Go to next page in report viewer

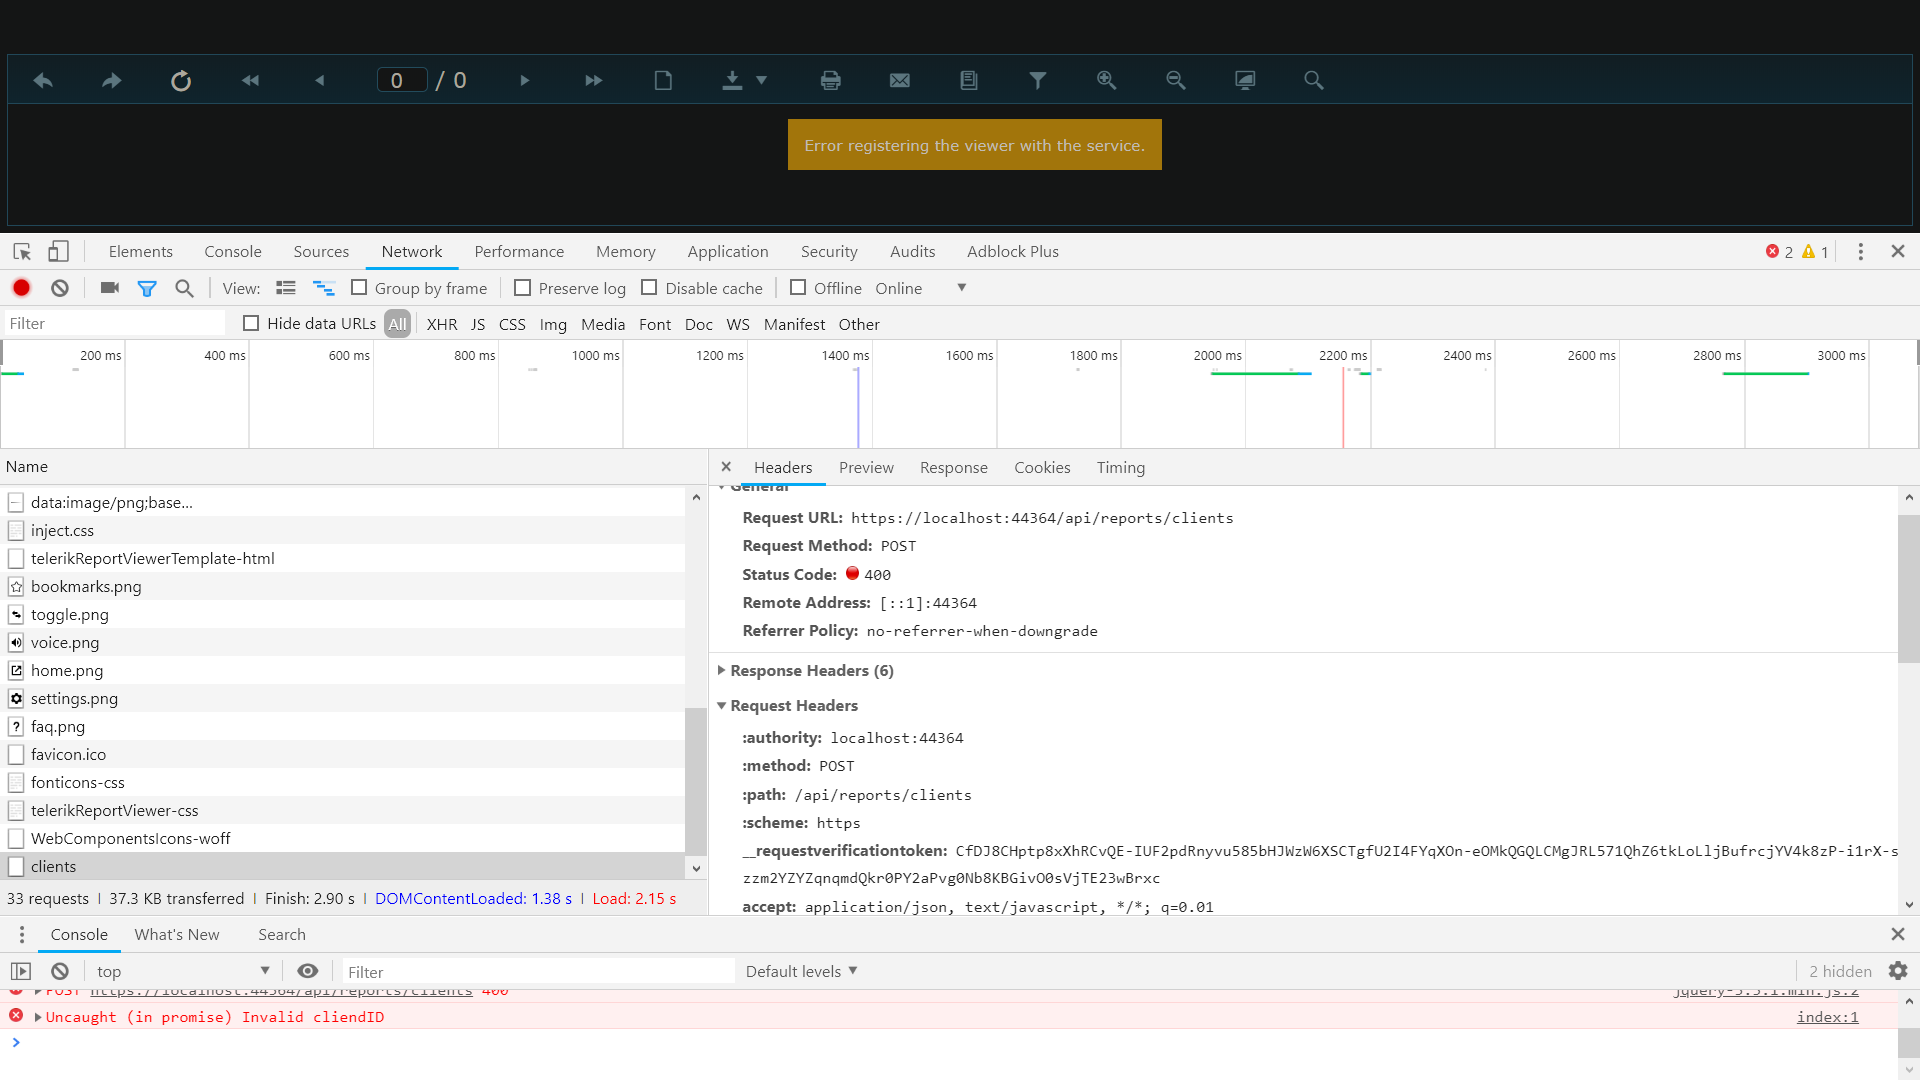(525, 80)
